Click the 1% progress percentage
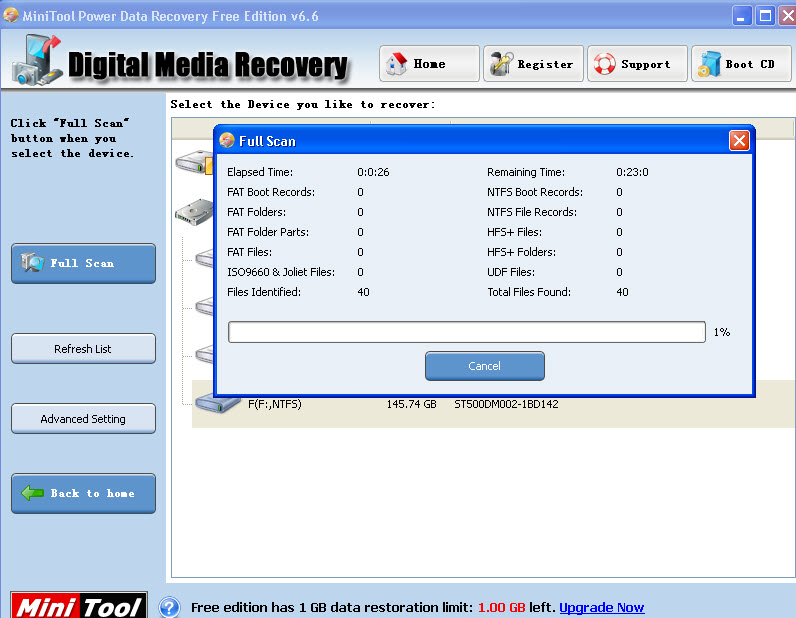Viewport: 796px width, 618px height. (x=722, y=332)
